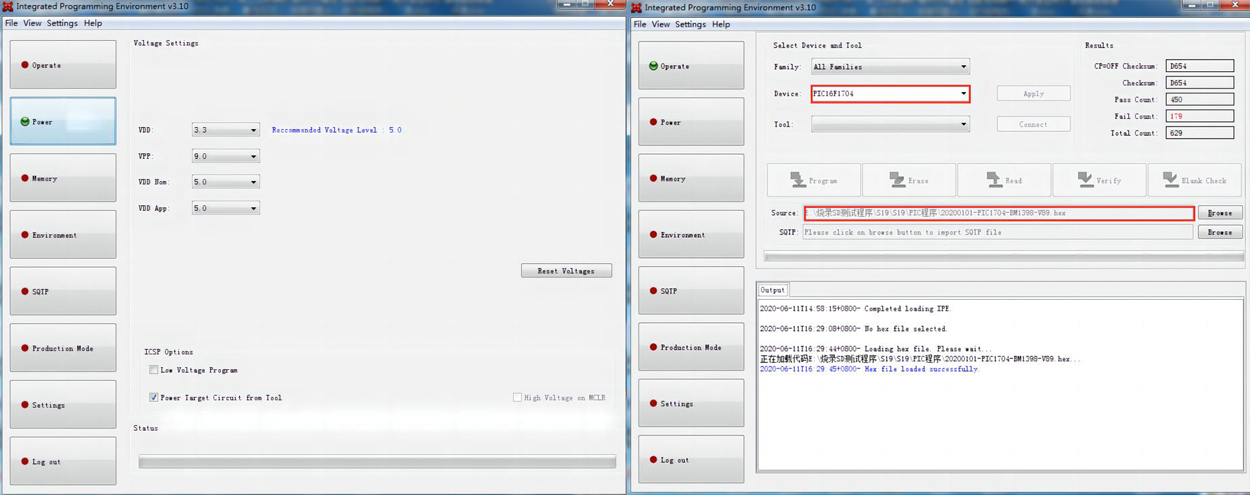Image resolution: width=1250 pixels, height=495 pixels.
Task: Click the Fail Count value field
Action: coord(1199,116)
